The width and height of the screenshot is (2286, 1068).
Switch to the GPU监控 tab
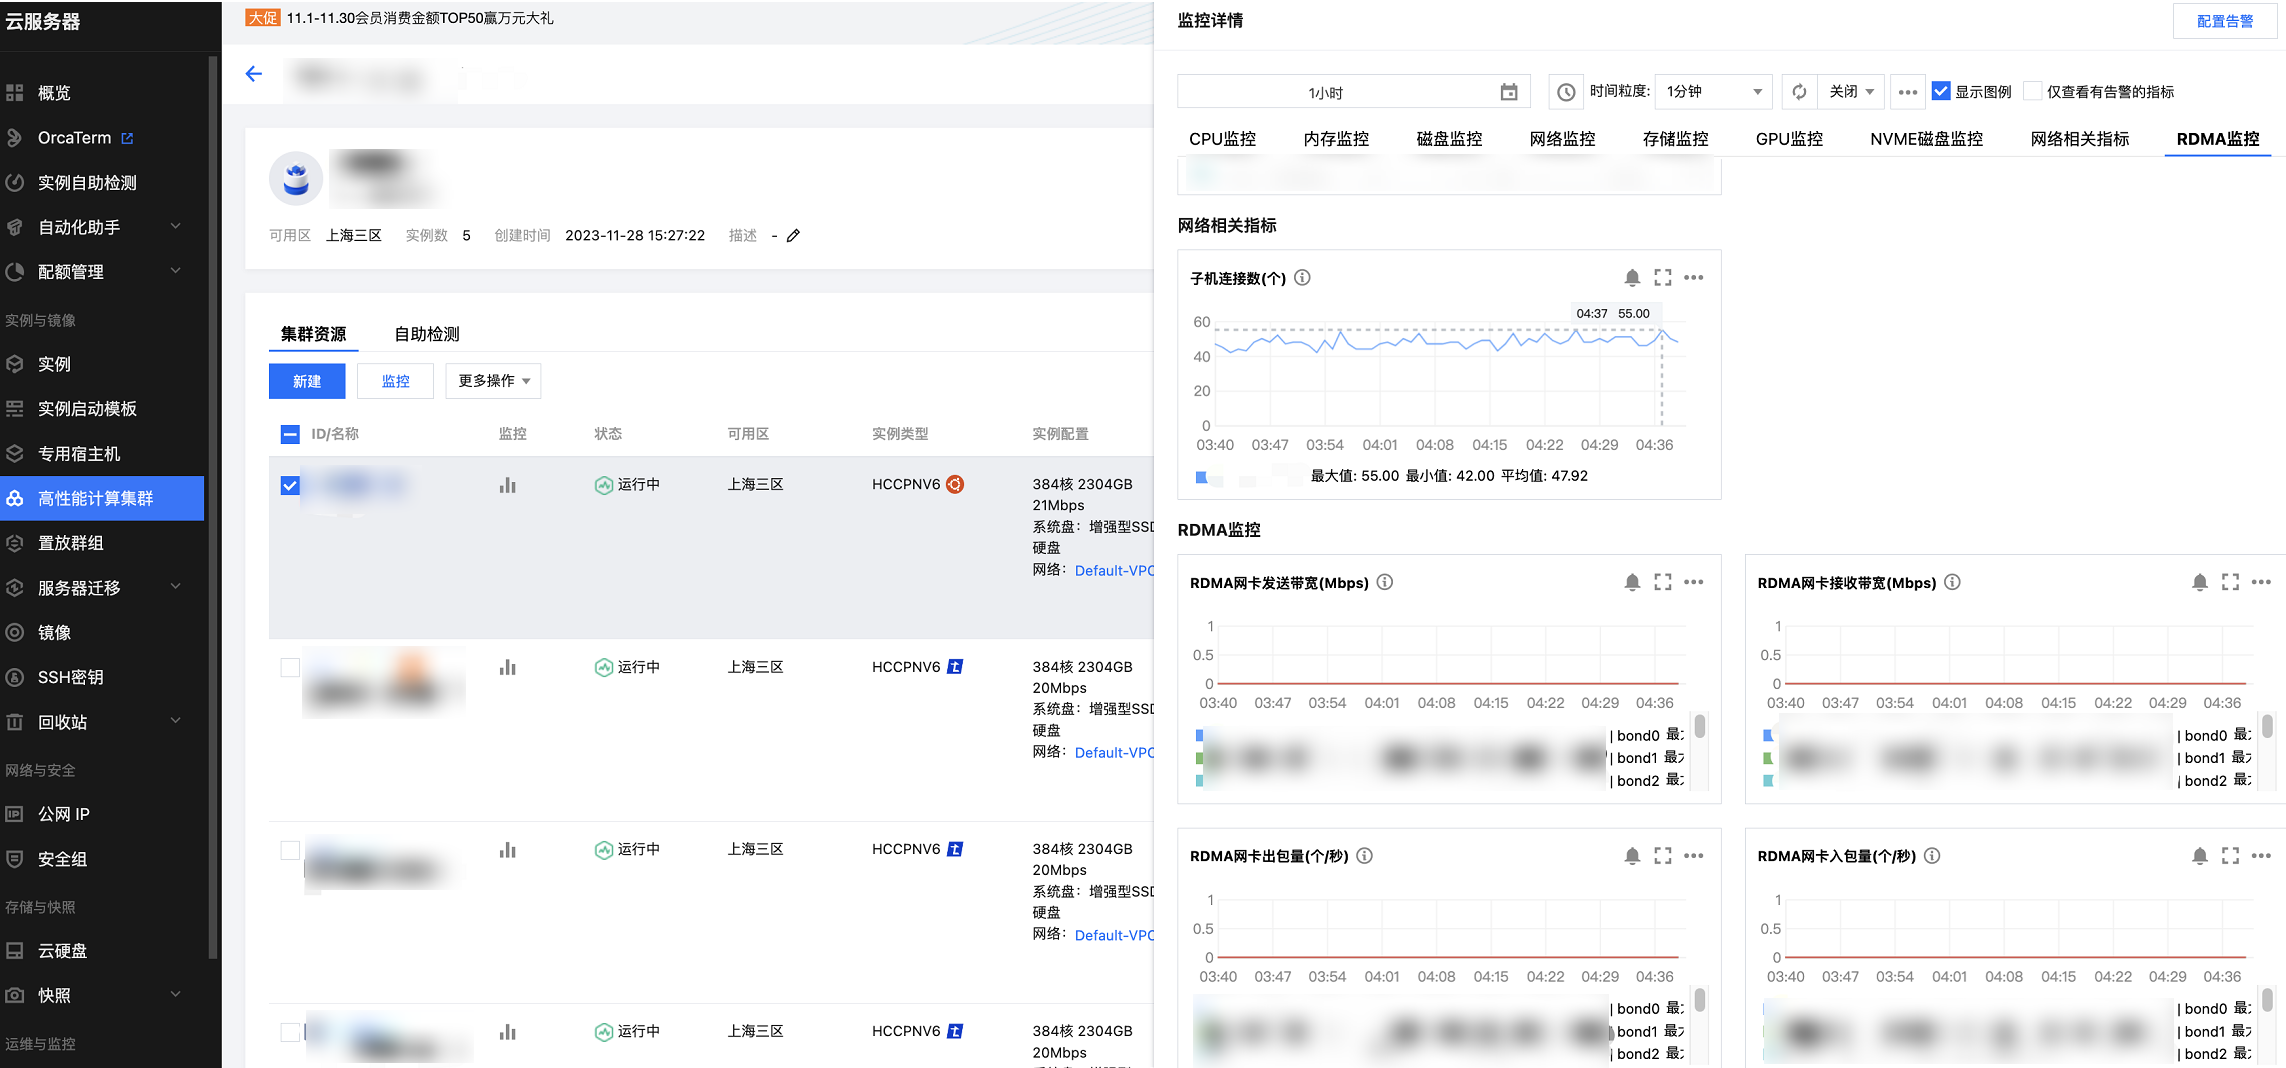point(1788,139)
